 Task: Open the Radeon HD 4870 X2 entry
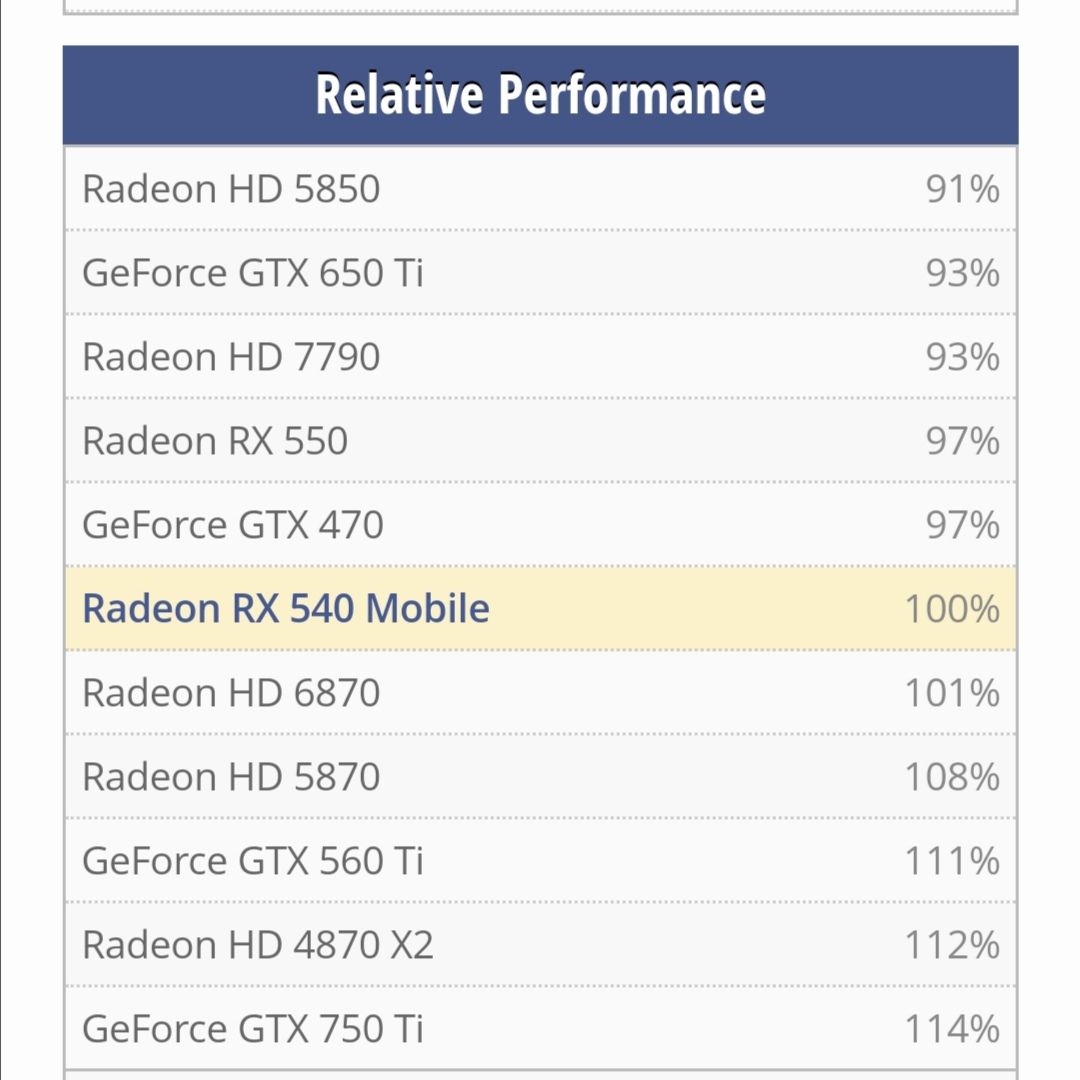click(258, 945)
